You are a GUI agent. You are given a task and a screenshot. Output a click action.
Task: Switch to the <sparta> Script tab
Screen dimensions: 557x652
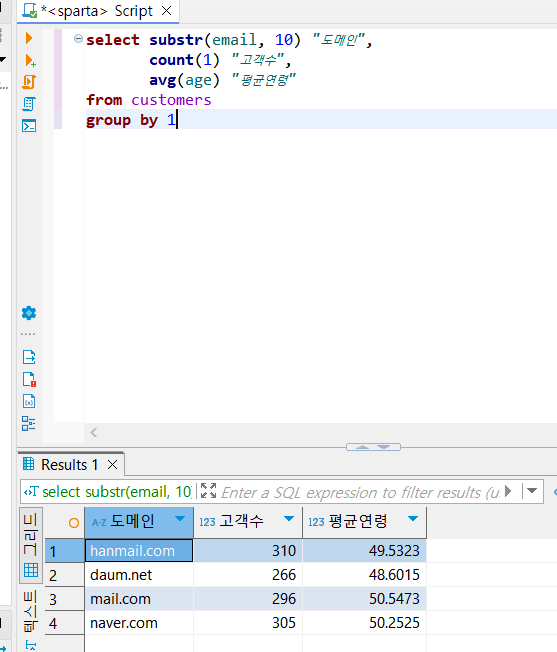[x=98, y=11]
